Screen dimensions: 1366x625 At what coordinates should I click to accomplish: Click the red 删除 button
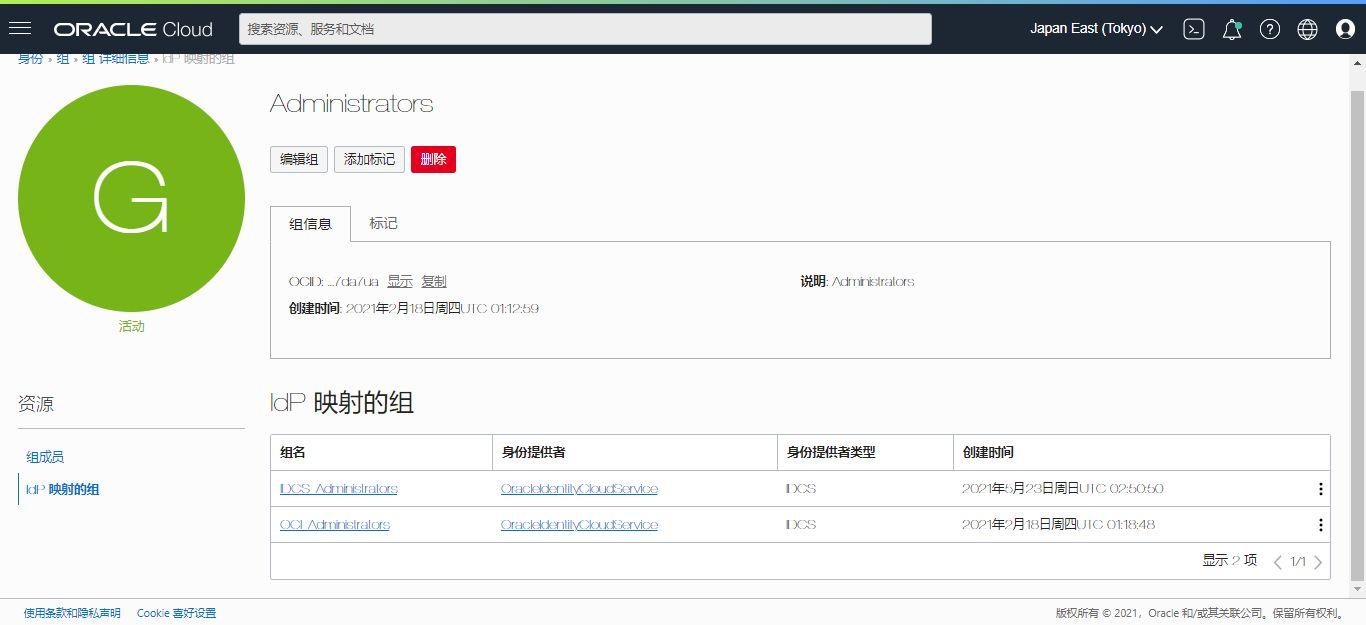[433, 159]
